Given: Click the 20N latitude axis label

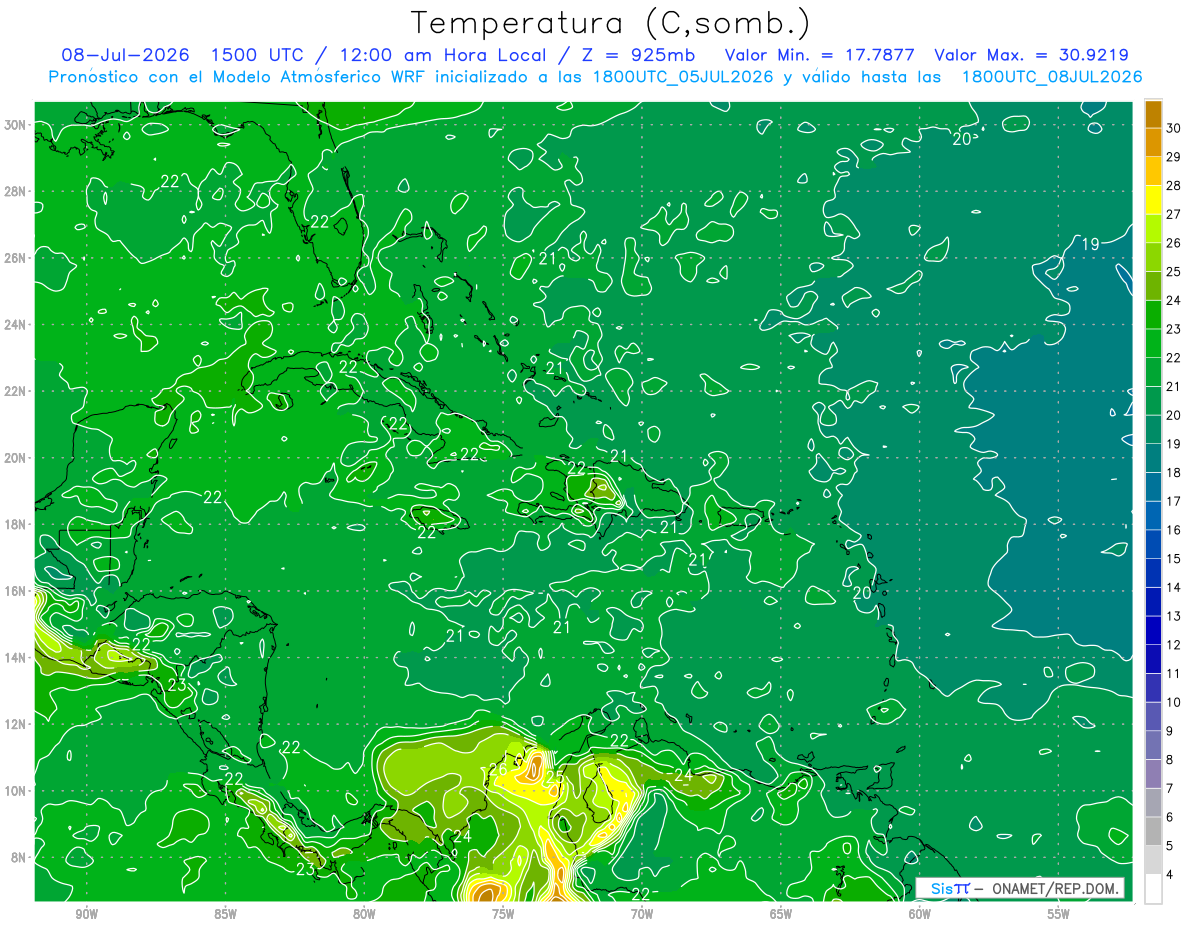Looking at the screenshot, I should (15, 458).
